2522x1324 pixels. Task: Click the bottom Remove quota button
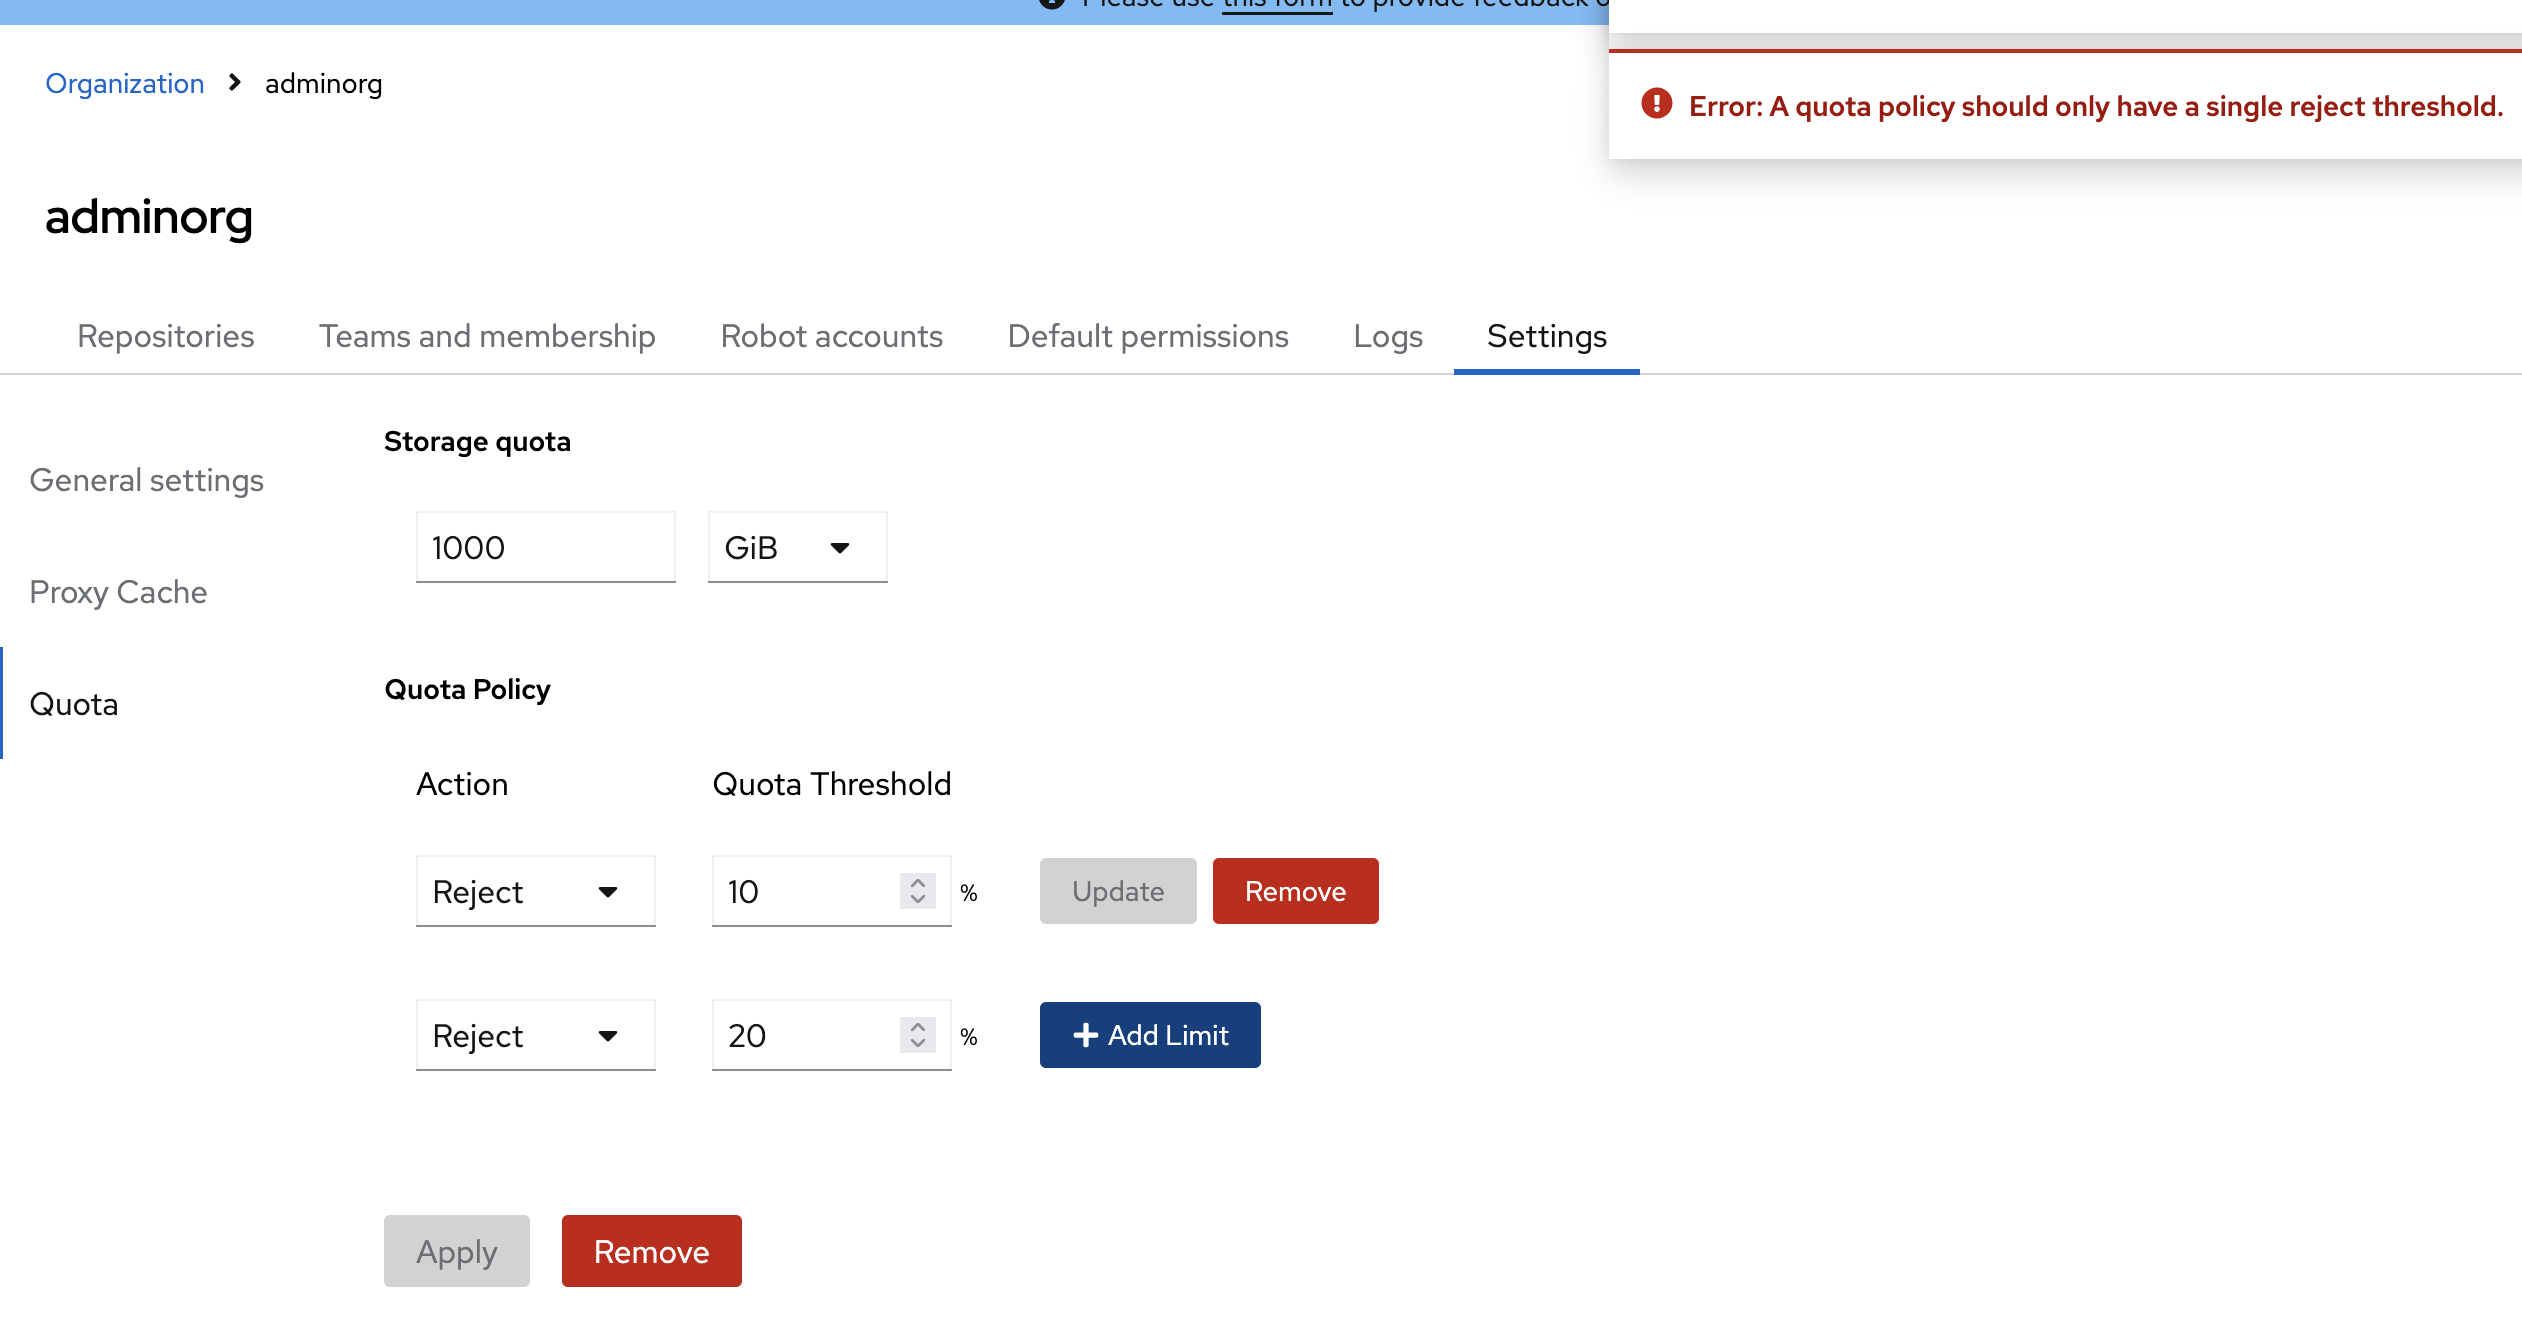tap(651, 1251)
